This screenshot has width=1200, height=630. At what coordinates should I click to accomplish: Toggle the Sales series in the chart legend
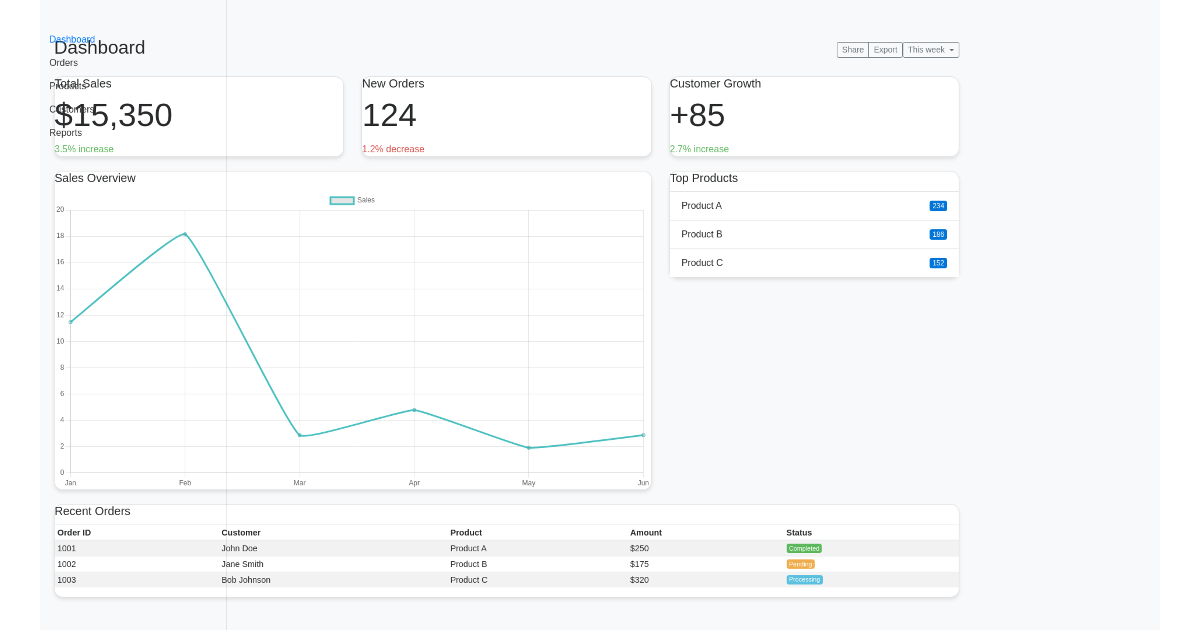point(350,200)
